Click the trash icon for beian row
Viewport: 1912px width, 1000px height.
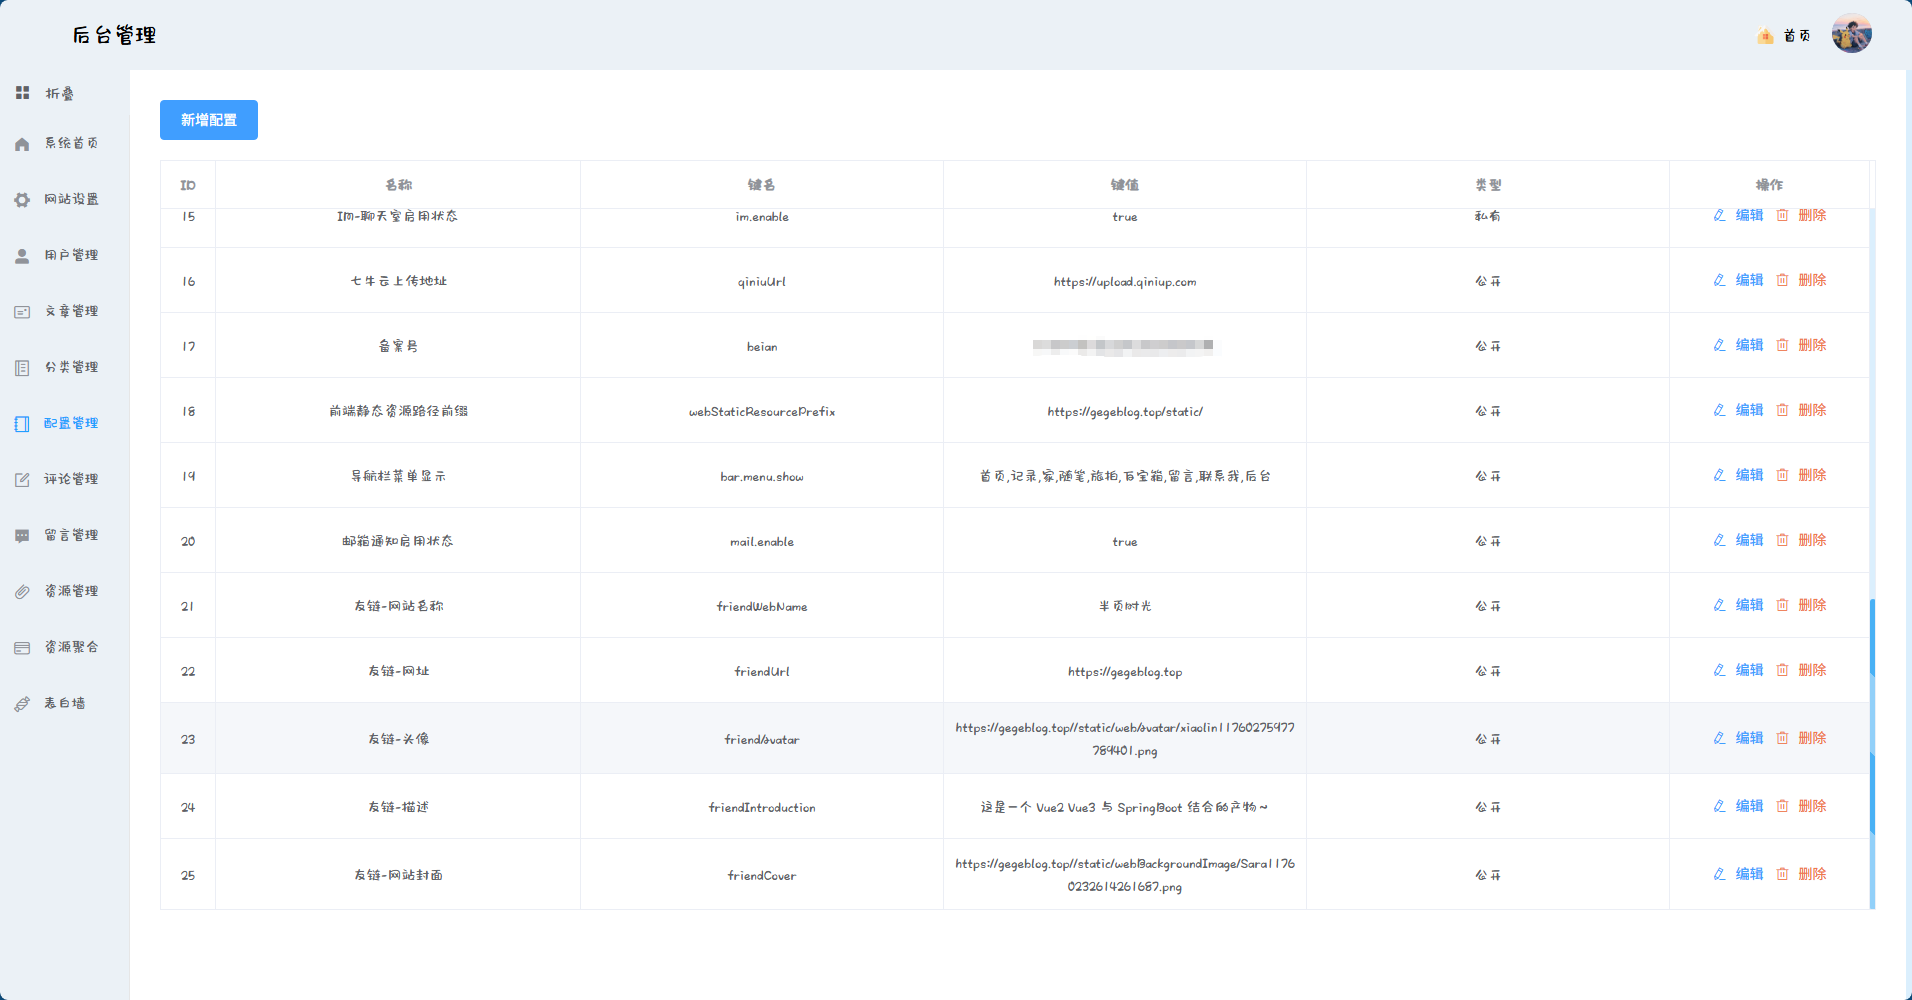[1782, 345]
